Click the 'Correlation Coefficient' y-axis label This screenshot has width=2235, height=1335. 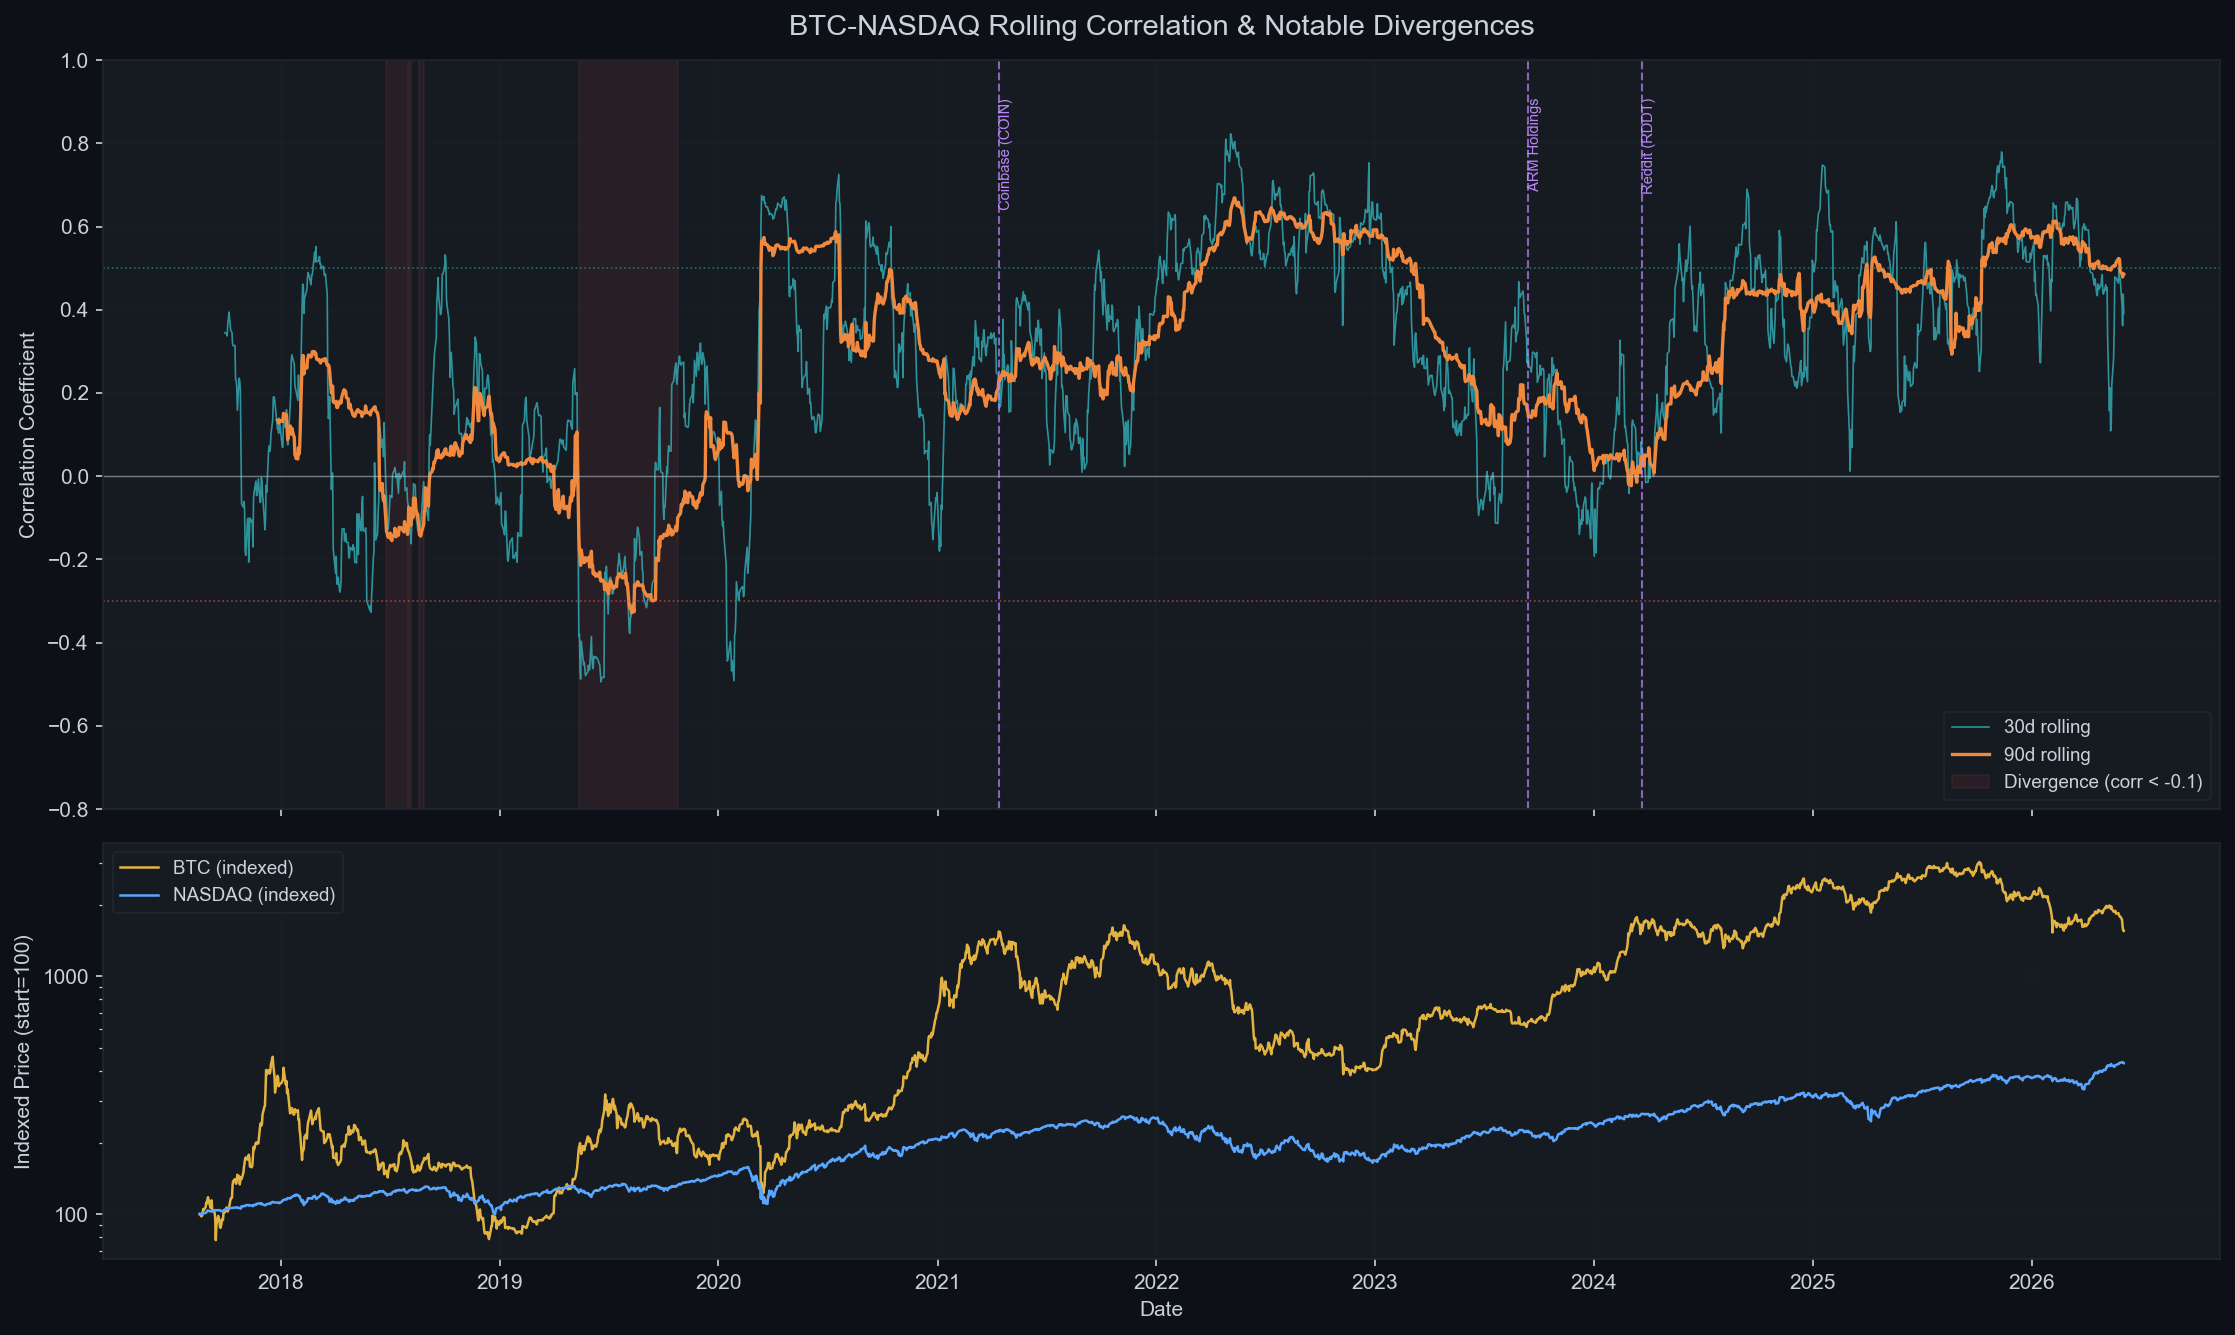pyautogui.click(x=27, y=435)
